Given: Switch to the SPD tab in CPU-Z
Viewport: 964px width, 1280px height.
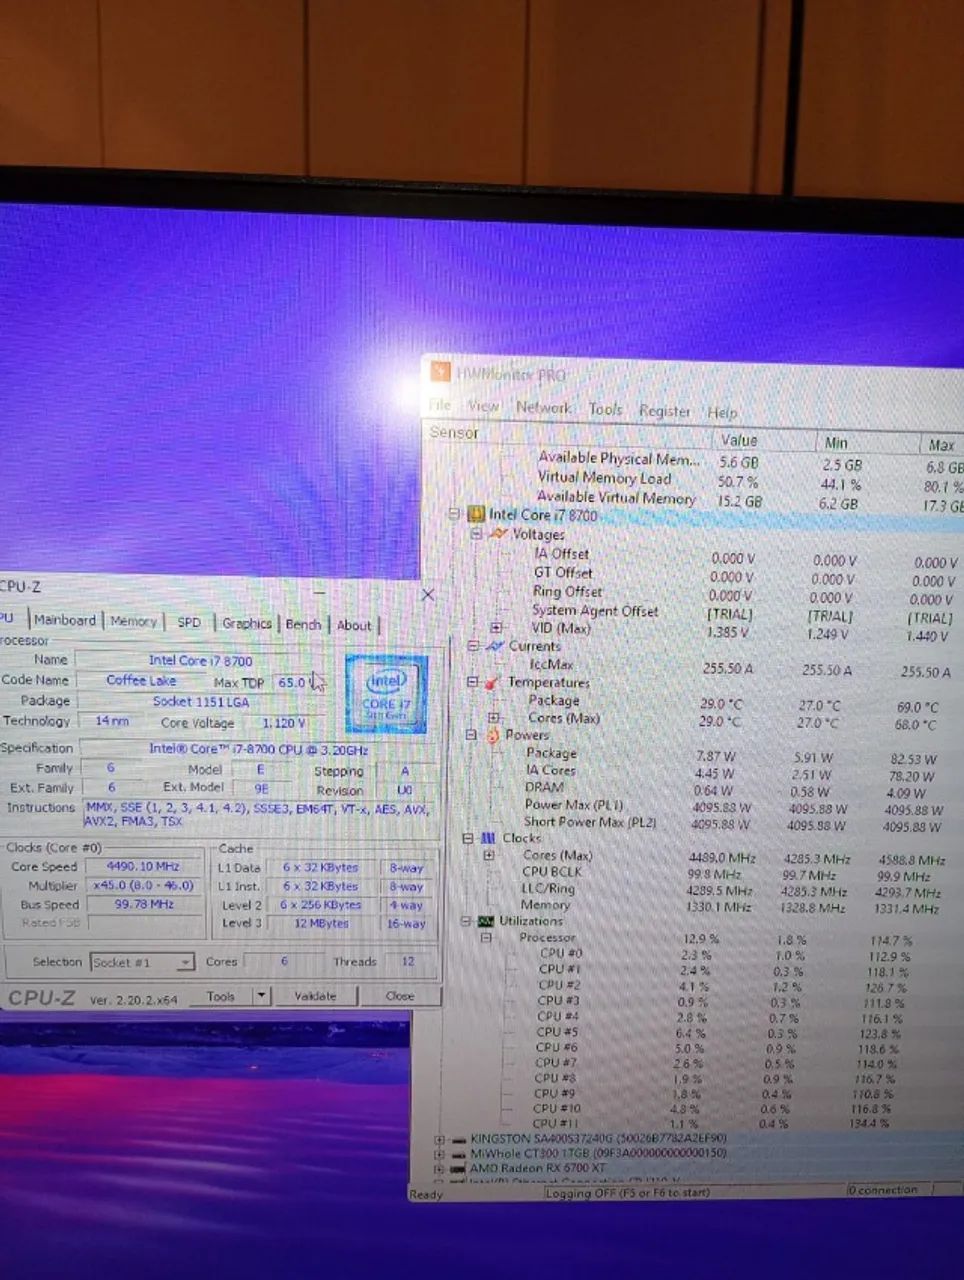Looking at the screenshot, I should (x=189, y=622).
